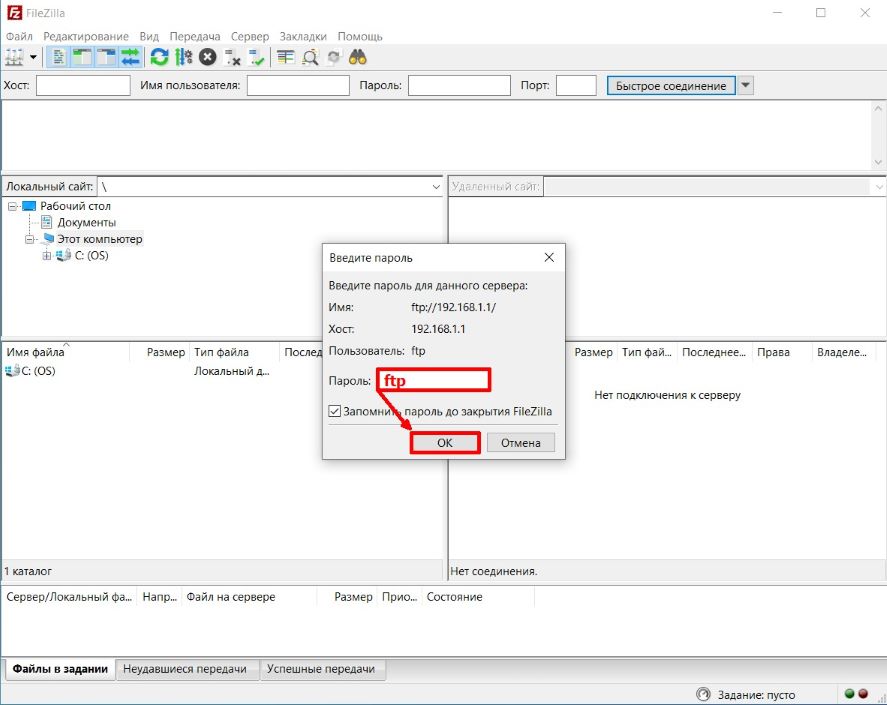Viewport: 887px width, 705px height.
Task: Switch to the Успешные передачи tab
Action: pos(320,669)
